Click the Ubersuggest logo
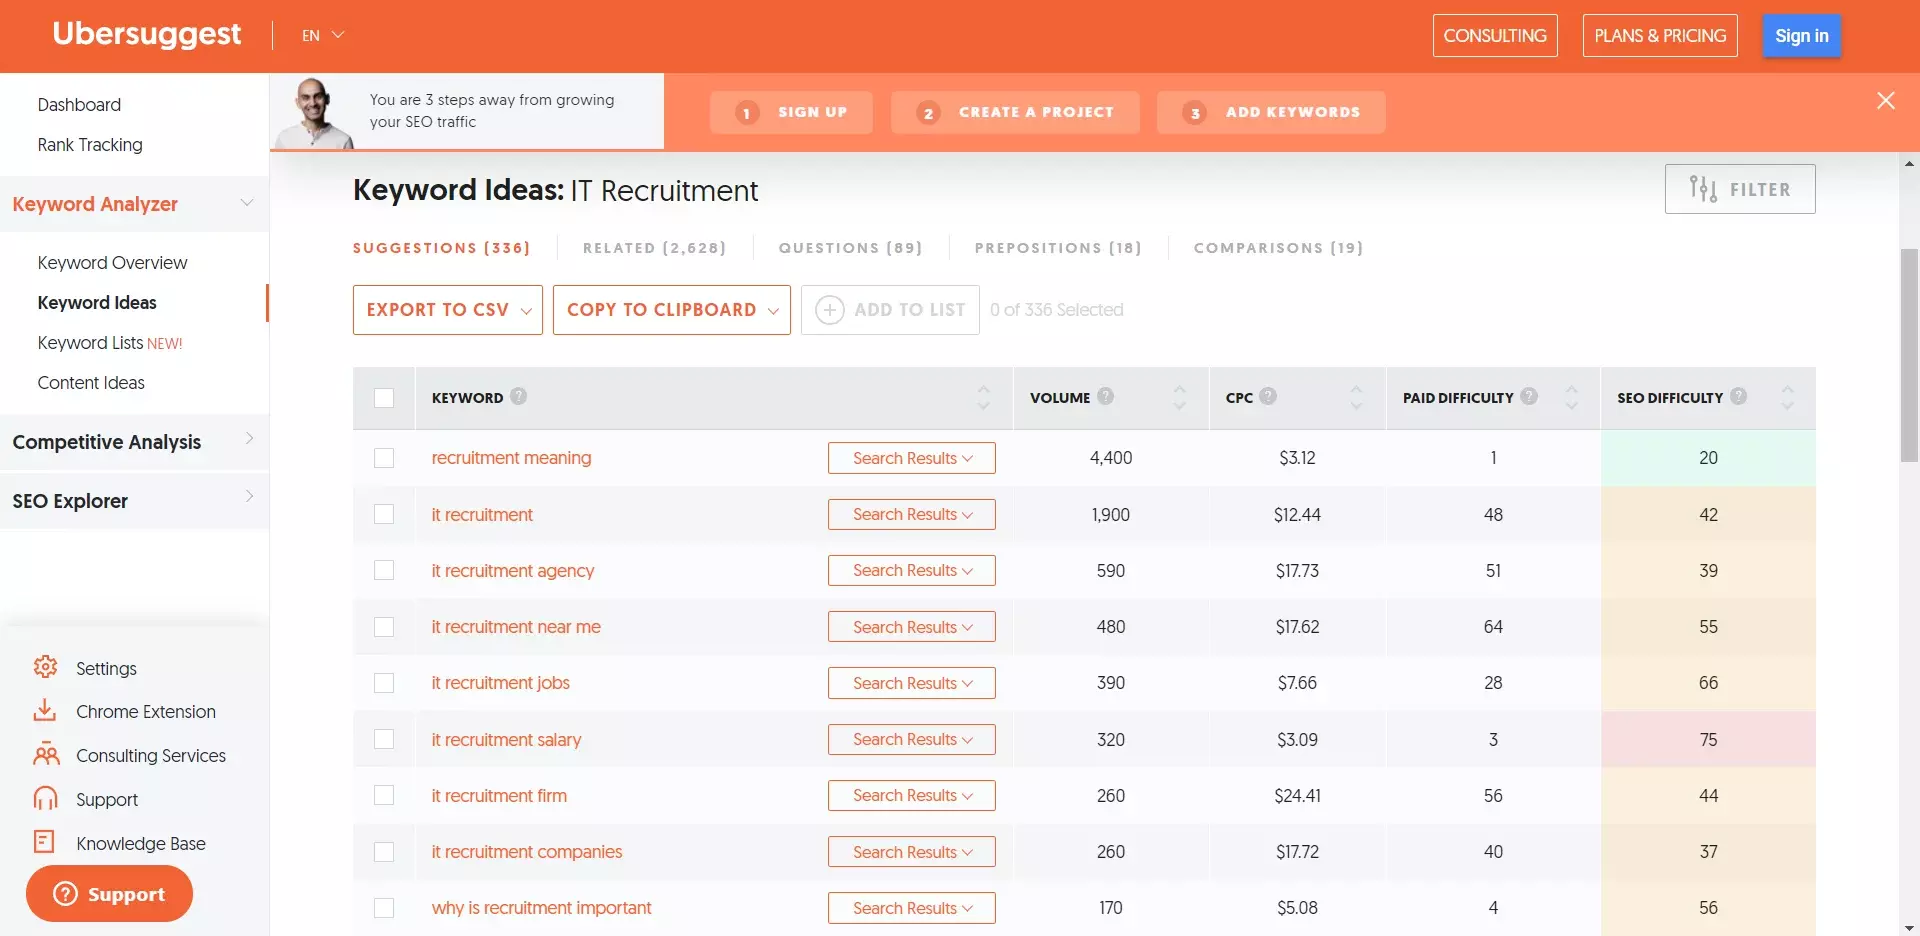Image resolution: width=1920 pixels, height=936 pixels. click(147, 34)
